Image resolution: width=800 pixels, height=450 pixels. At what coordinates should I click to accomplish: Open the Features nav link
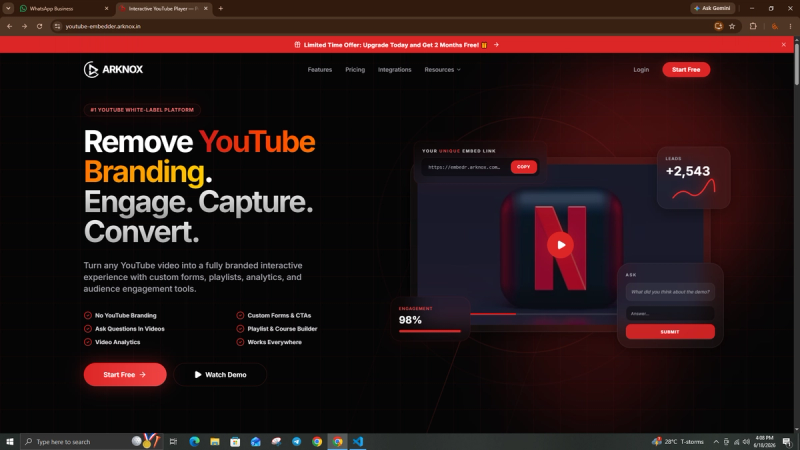[x=320, y=69]
